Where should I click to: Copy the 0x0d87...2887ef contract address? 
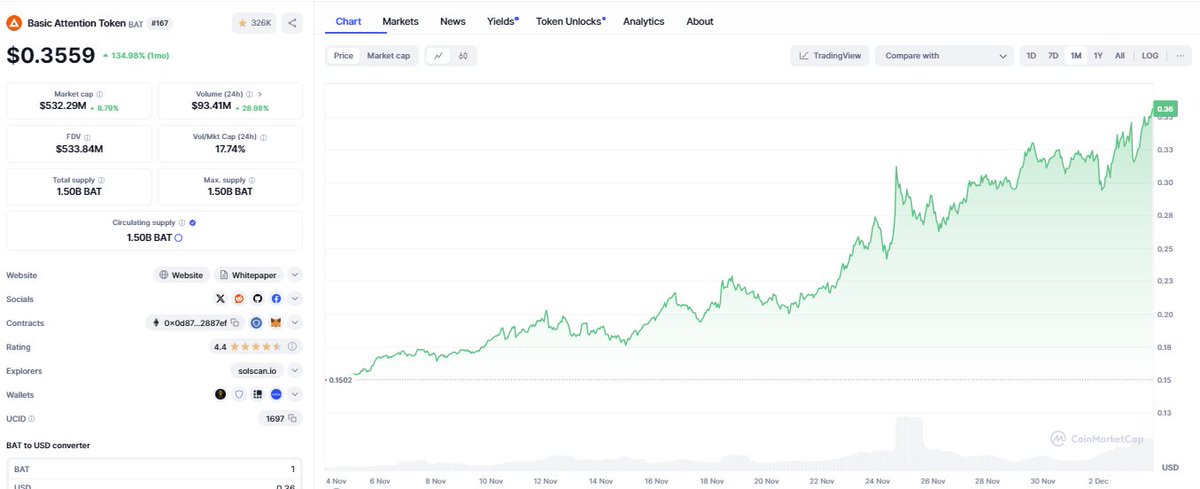(235, 323)
